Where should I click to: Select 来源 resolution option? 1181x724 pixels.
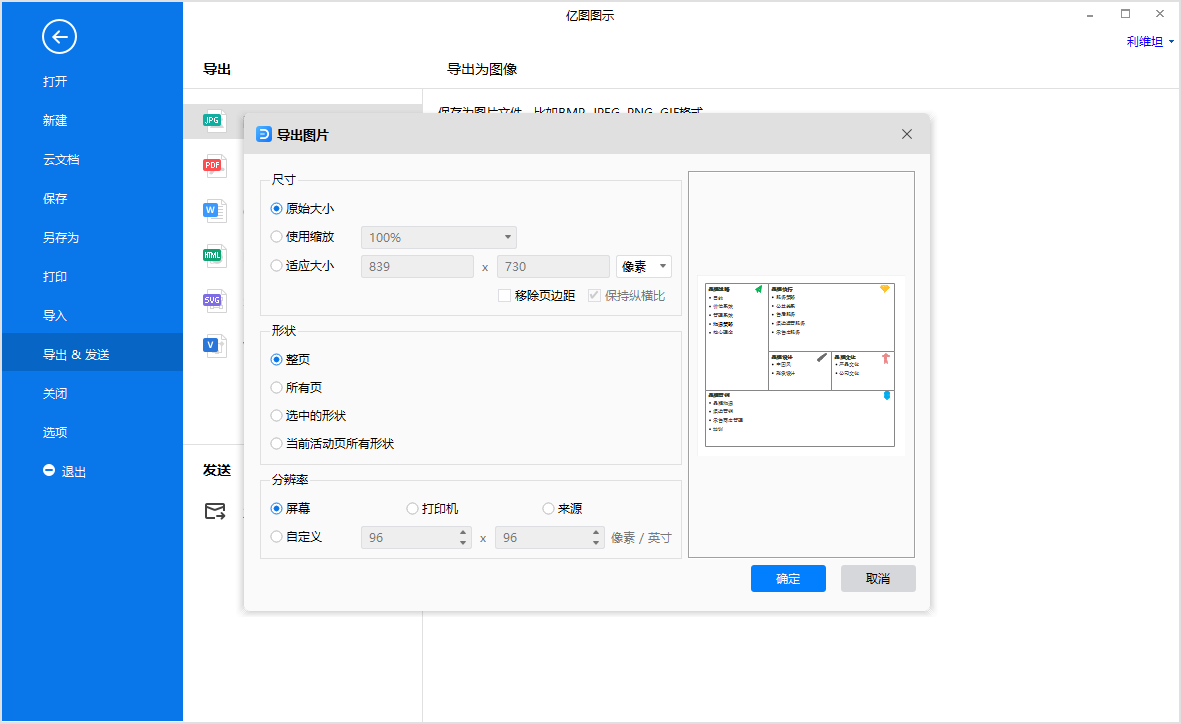click(548, 509)
